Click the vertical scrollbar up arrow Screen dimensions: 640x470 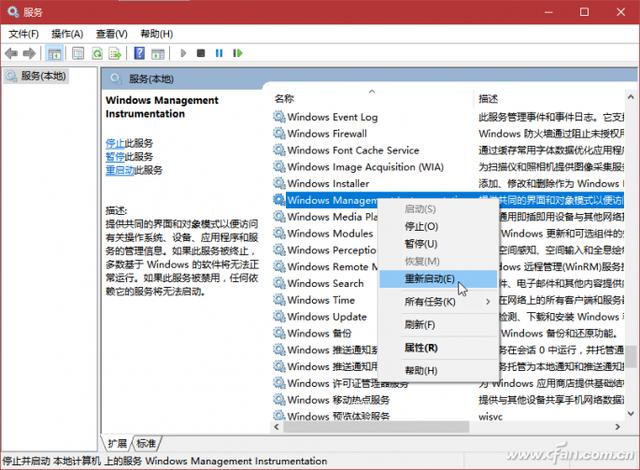631,97
